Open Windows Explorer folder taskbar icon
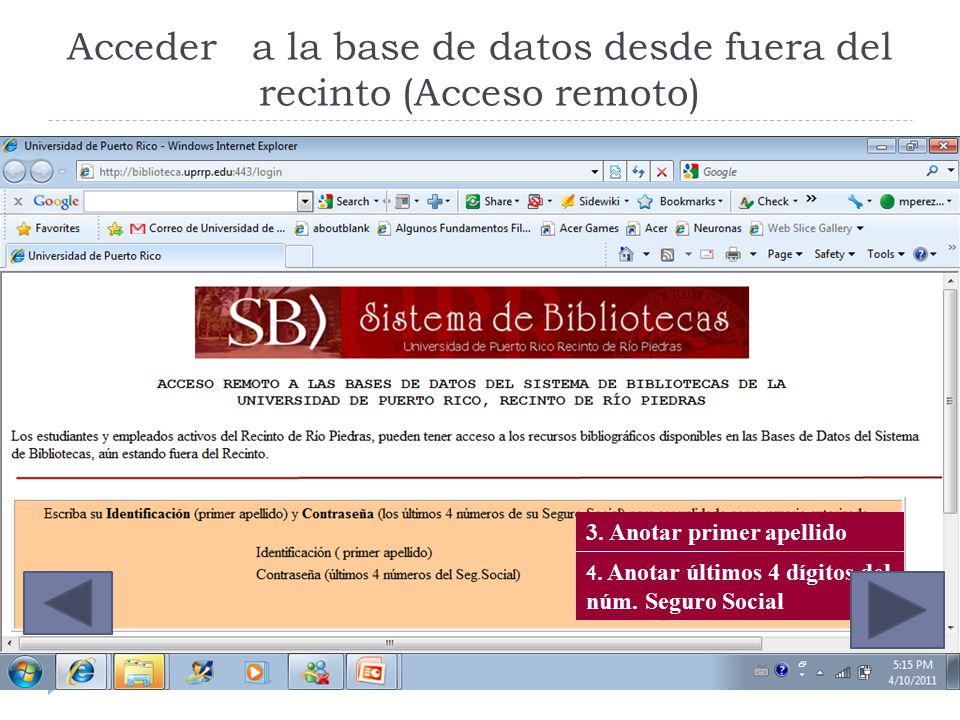The image size is (960, 720). 138,672
